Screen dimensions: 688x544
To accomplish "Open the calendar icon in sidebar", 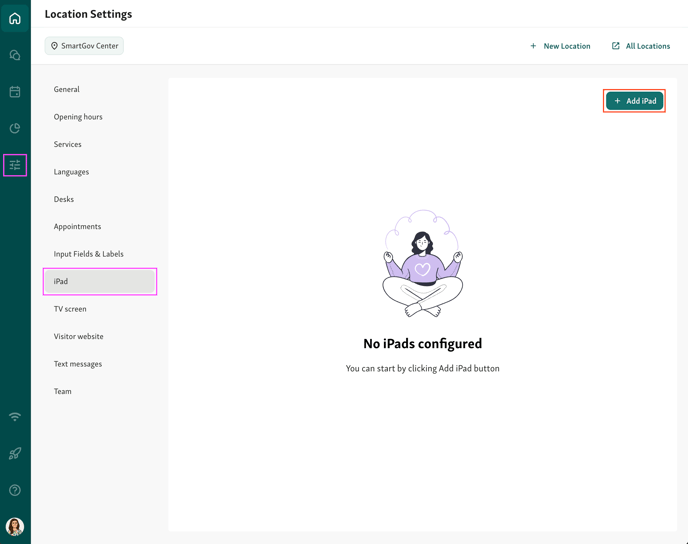I will 15,92.
